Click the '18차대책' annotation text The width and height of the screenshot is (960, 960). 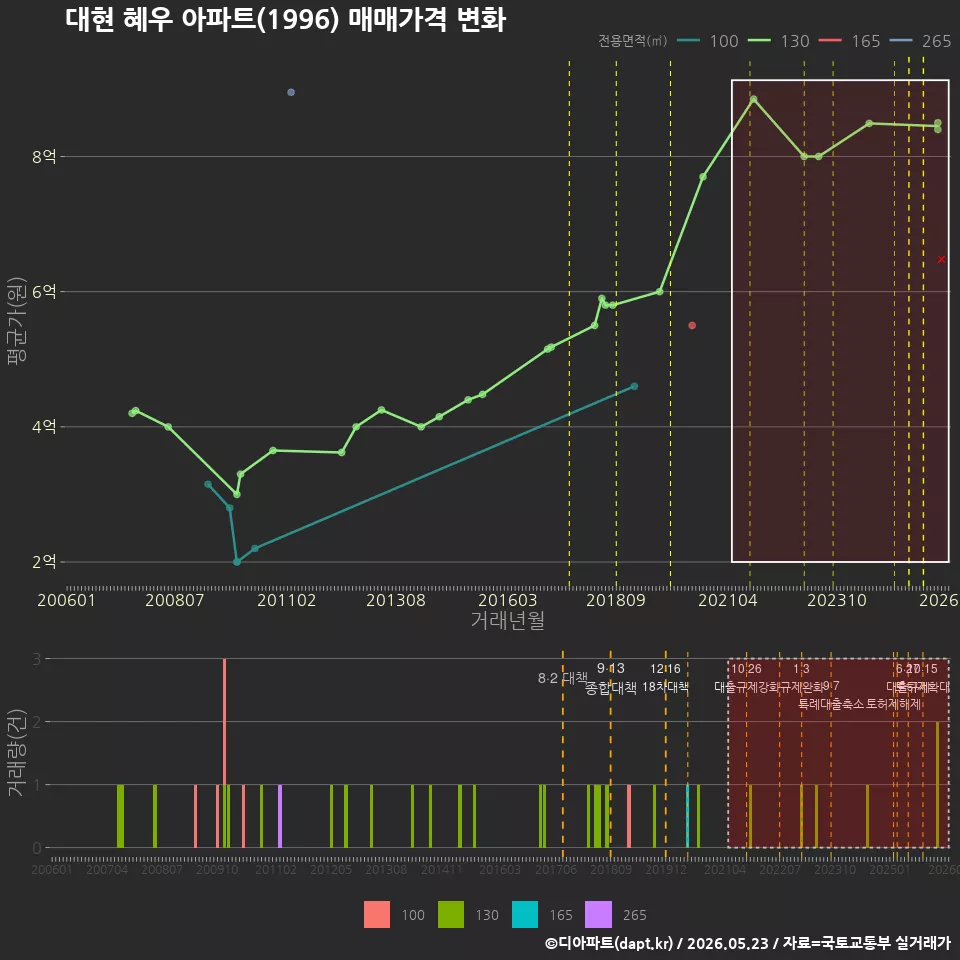pos(666,687)
